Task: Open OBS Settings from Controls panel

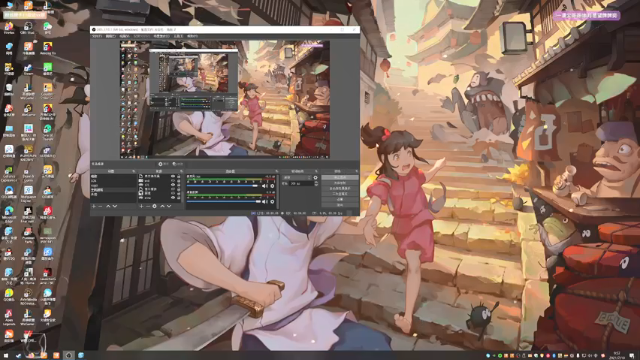Action: pyautogui.click(x=340, y=199)
